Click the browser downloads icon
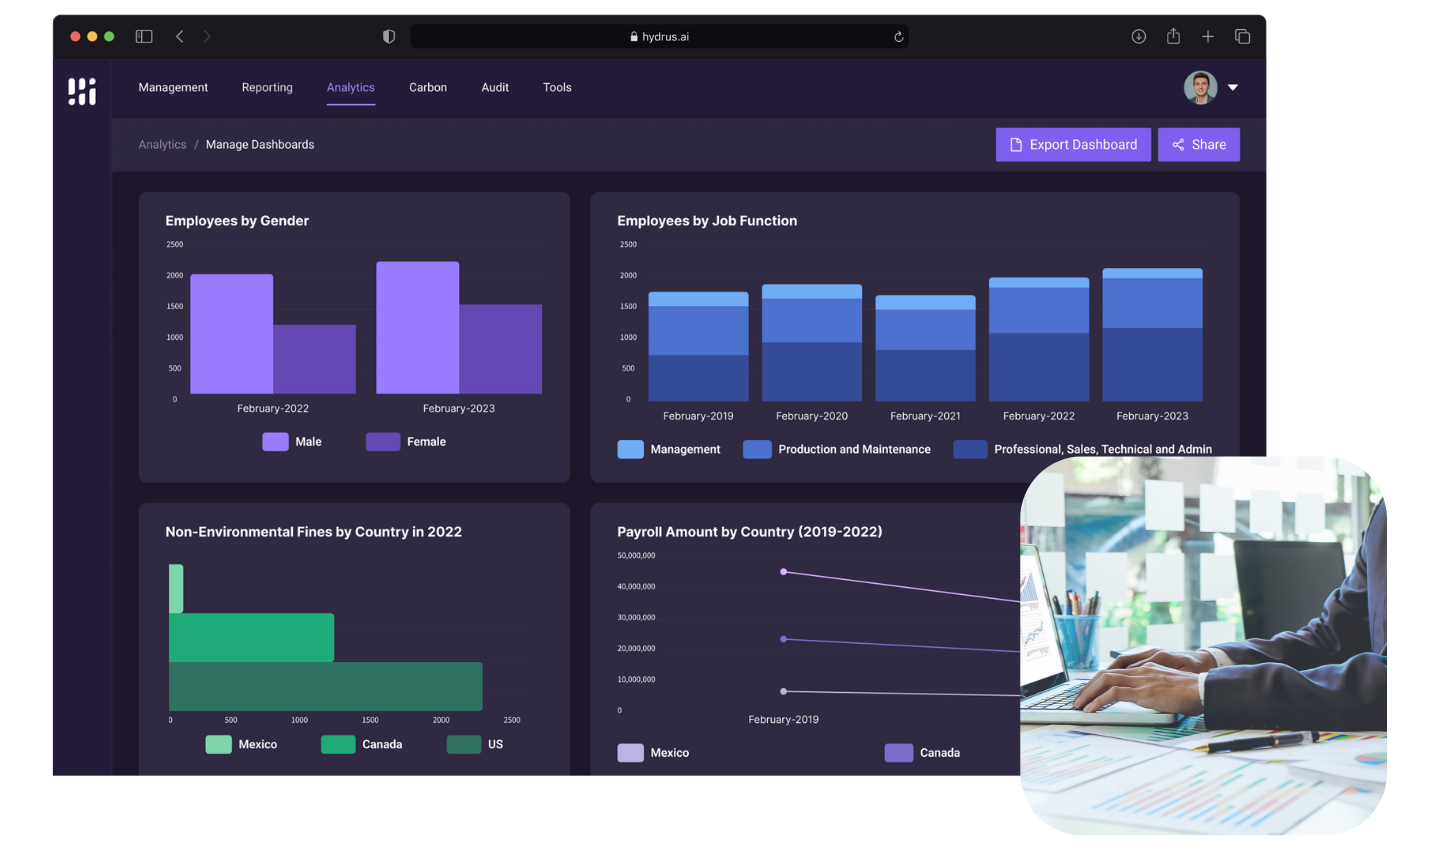Screen dimensions: 1440x850 tap(1138, 36)
